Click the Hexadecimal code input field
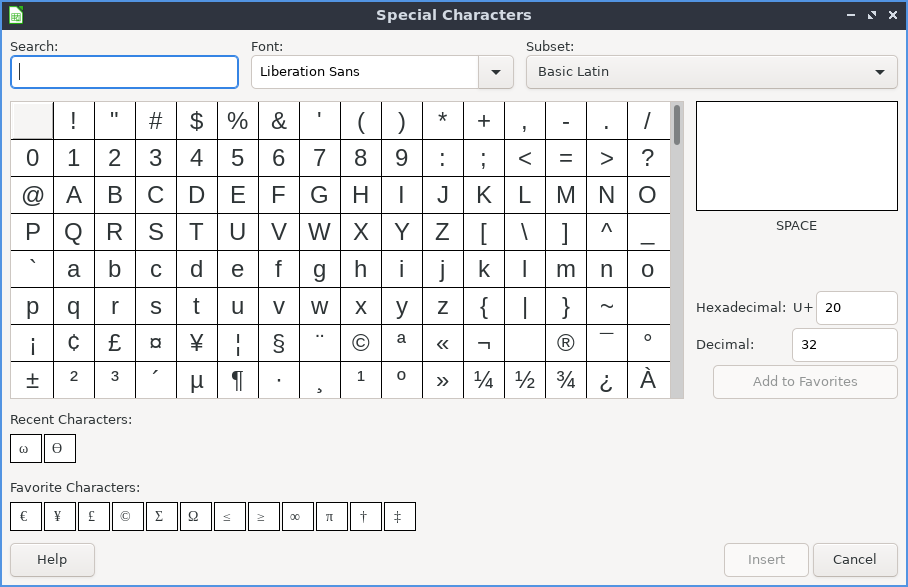Viewport: 908px width, 587px height. tap(856, 308)
